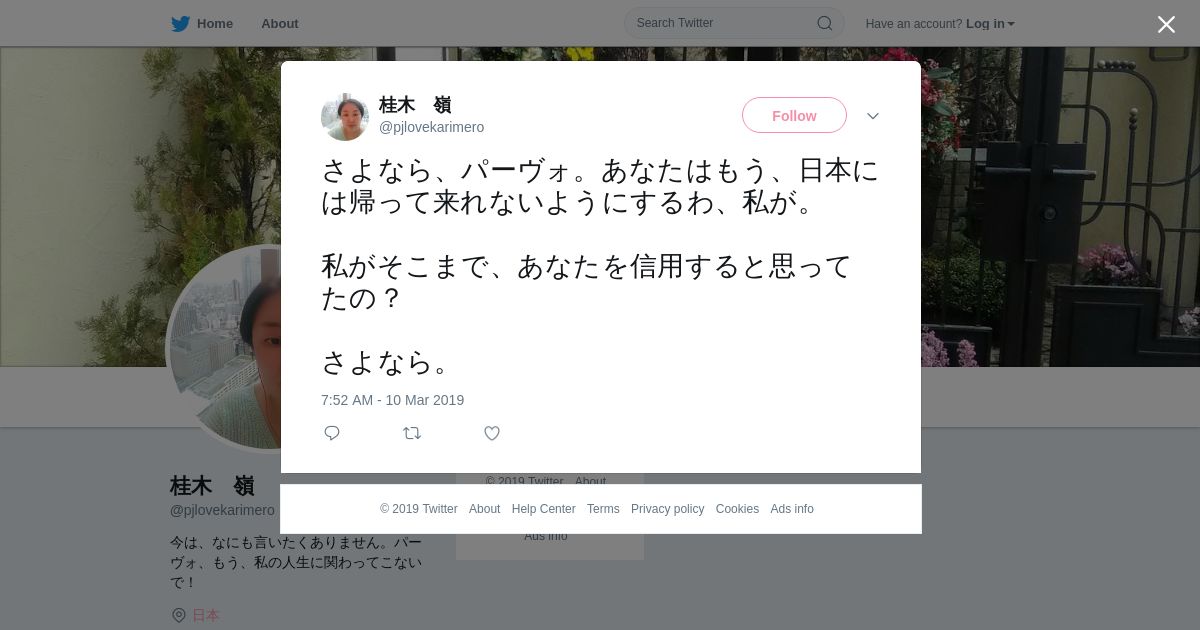Open the Log in dropdown

point(990,24)
